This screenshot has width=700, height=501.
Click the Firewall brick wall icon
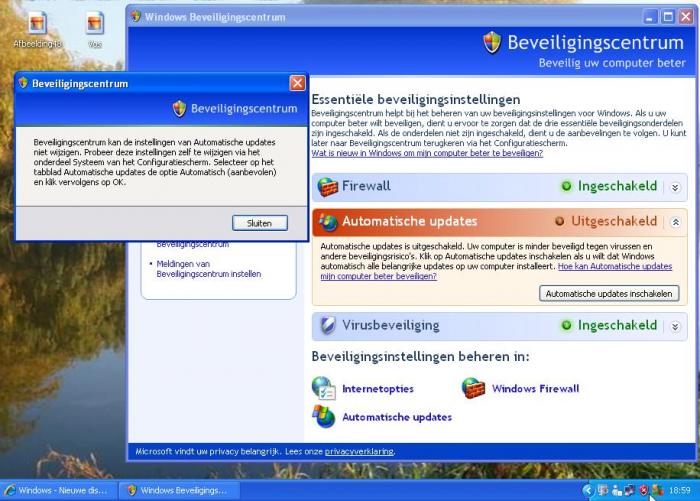[x=328, y=187]
